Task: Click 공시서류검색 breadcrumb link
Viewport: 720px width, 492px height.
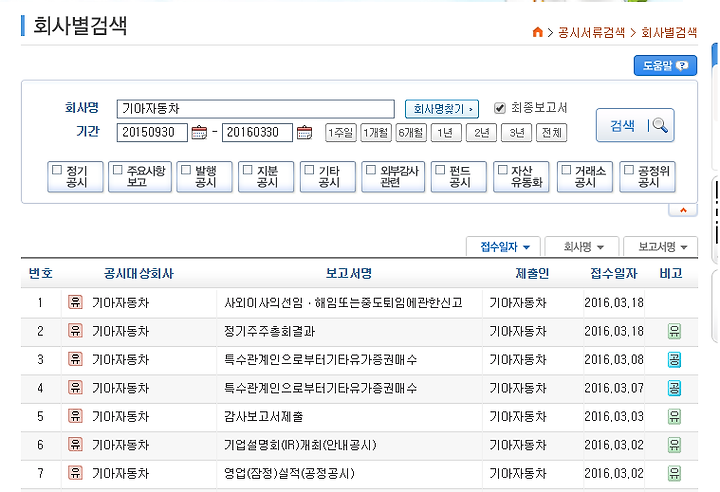Action: coord(591,32)
